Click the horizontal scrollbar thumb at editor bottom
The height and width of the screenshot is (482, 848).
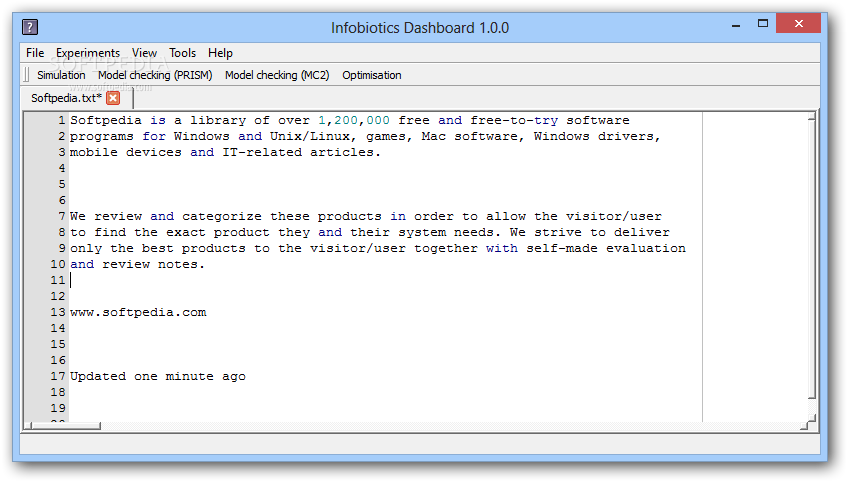[66, 426]
